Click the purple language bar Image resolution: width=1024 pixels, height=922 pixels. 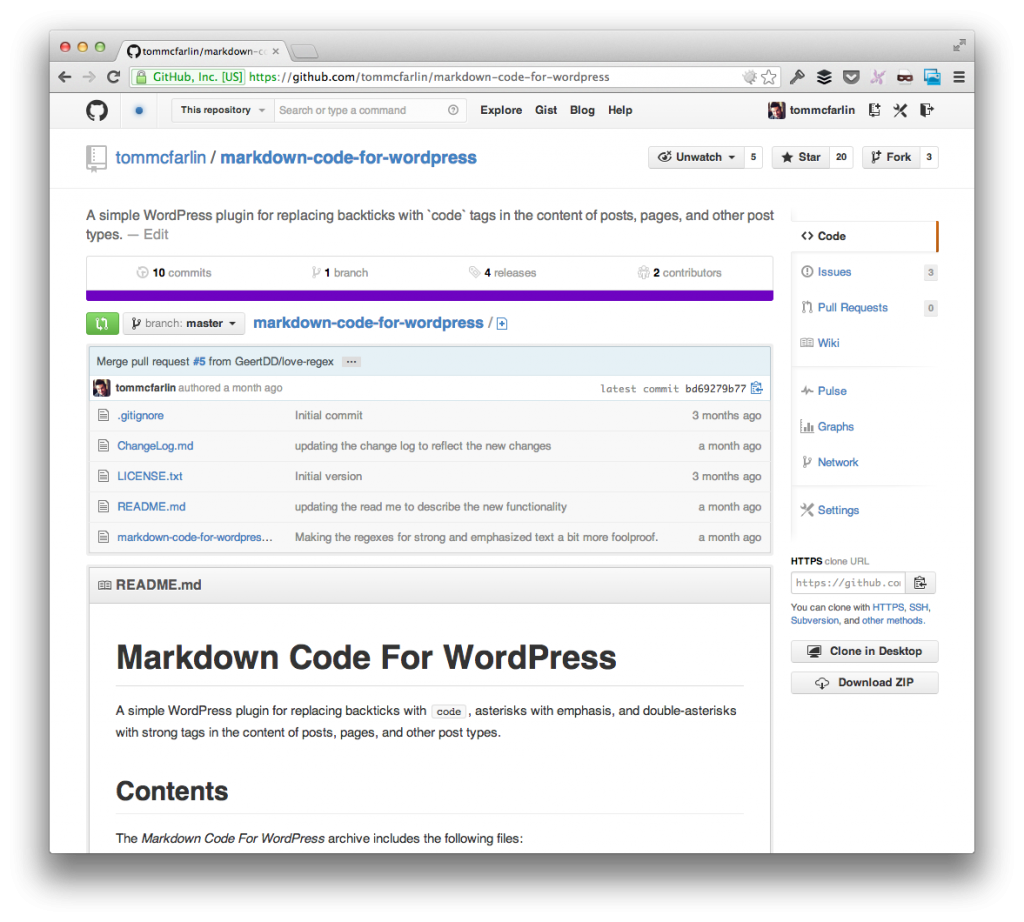(430, 296)
